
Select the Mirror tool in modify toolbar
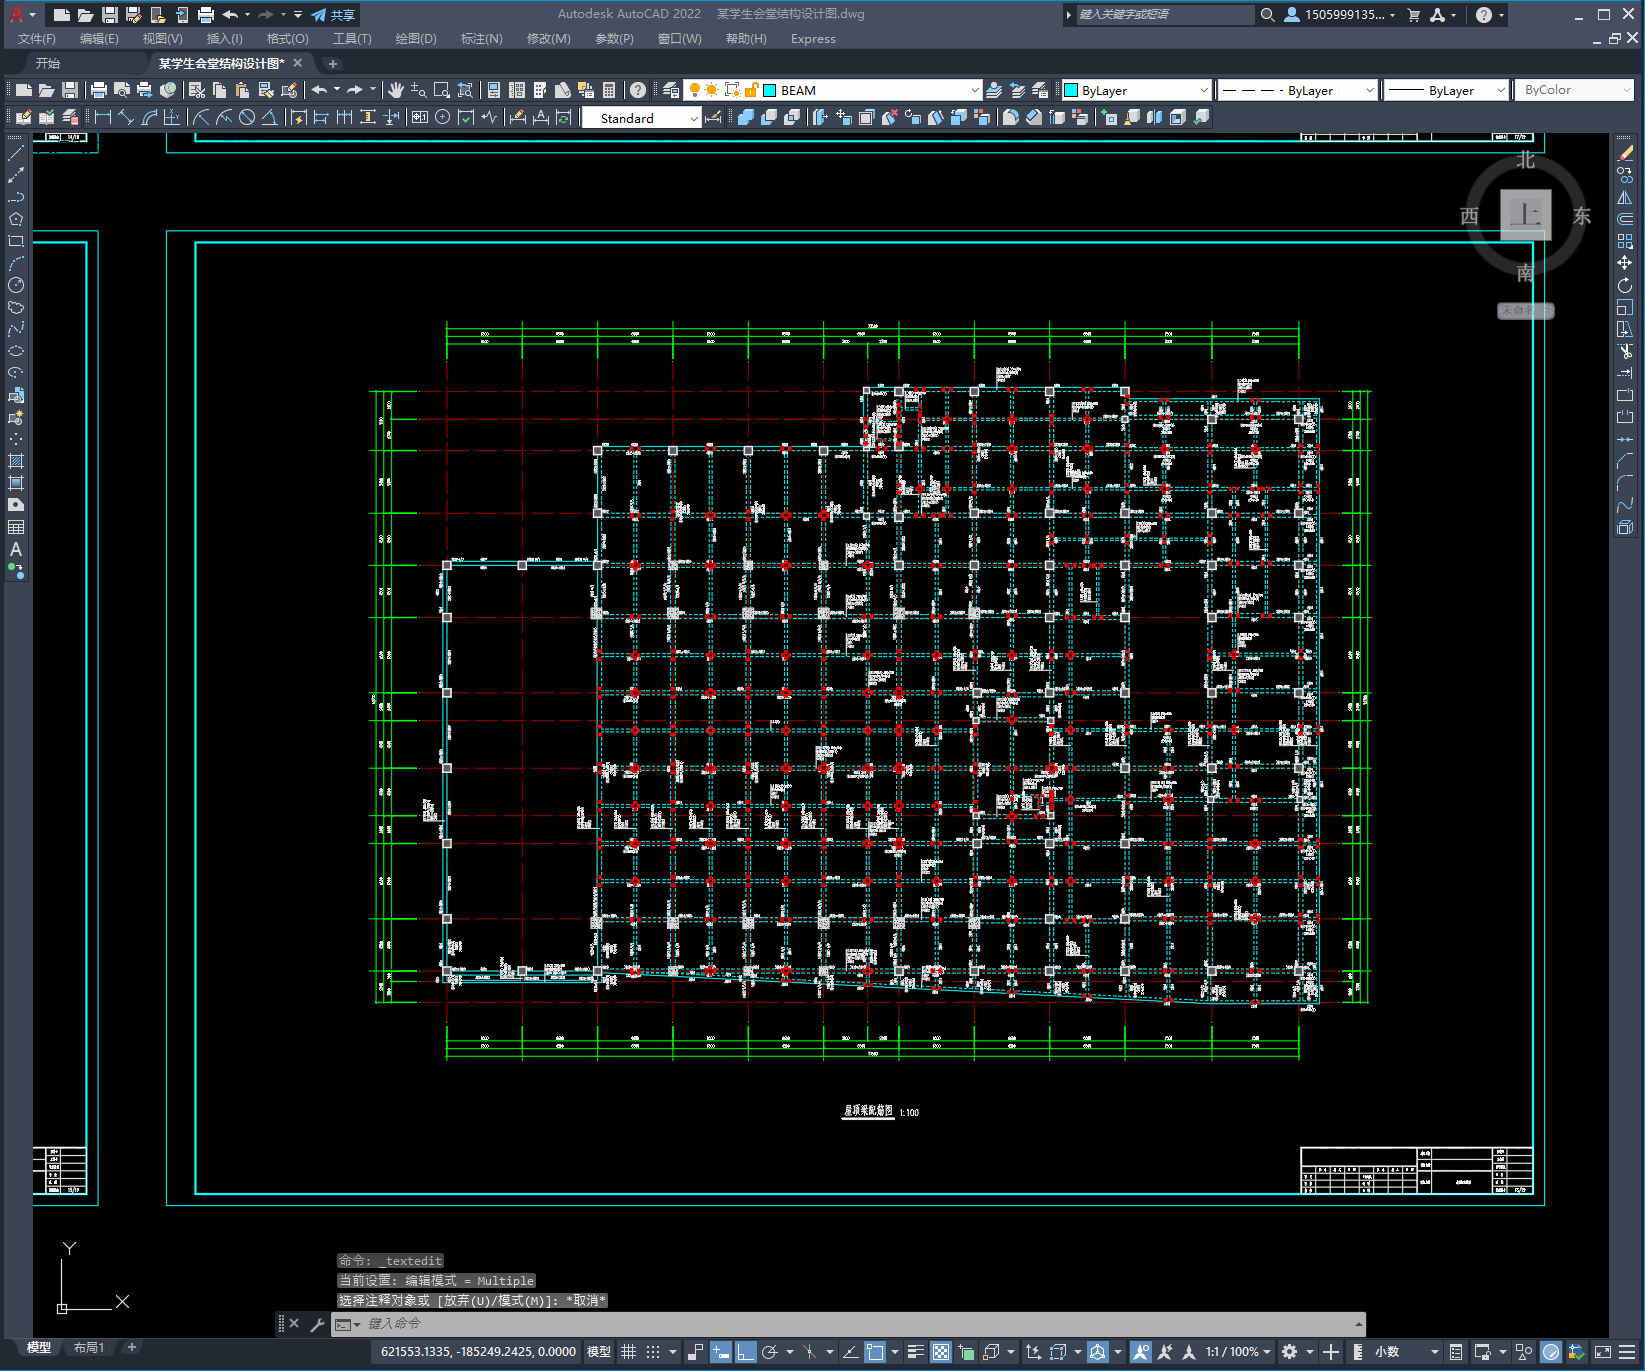pos(1625,197)
